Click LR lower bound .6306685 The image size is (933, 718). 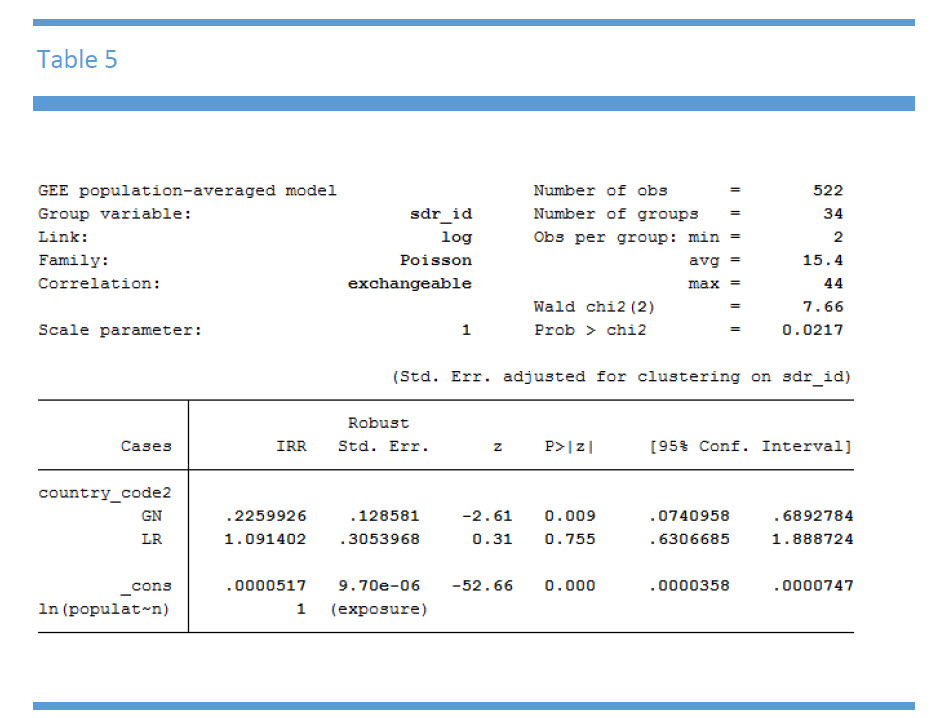tap(688, 539)
